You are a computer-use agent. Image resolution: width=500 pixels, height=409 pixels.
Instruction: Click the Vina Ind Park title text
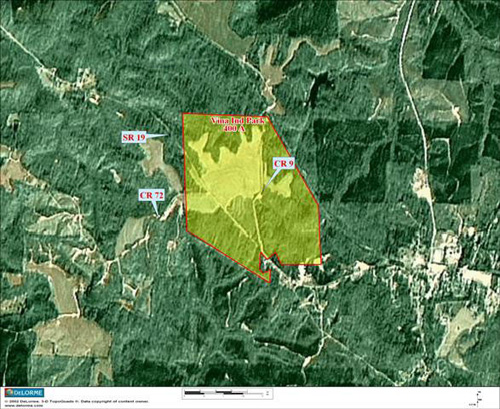coord(238,120)
